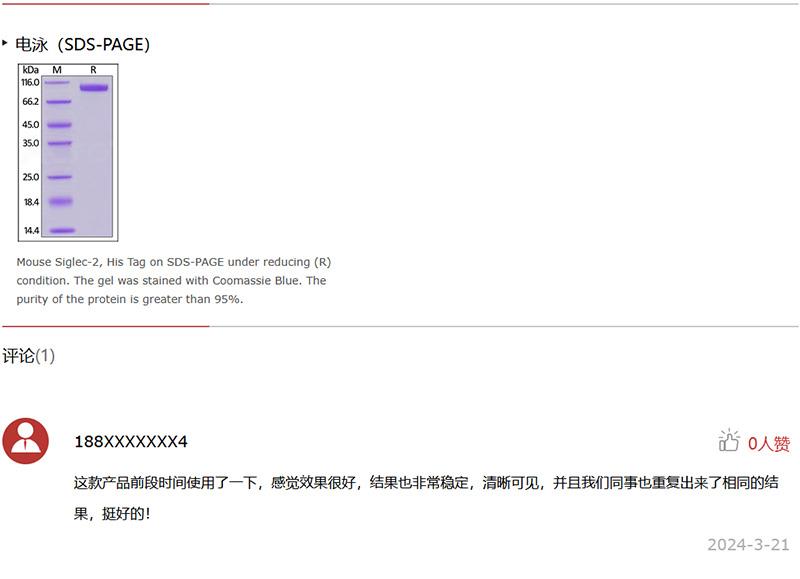Image resolution: width=800 pixels, height=579 pixels.
Task: Select the 电泳 (SDS-PAGE) section heading
Action: [83, 44]
